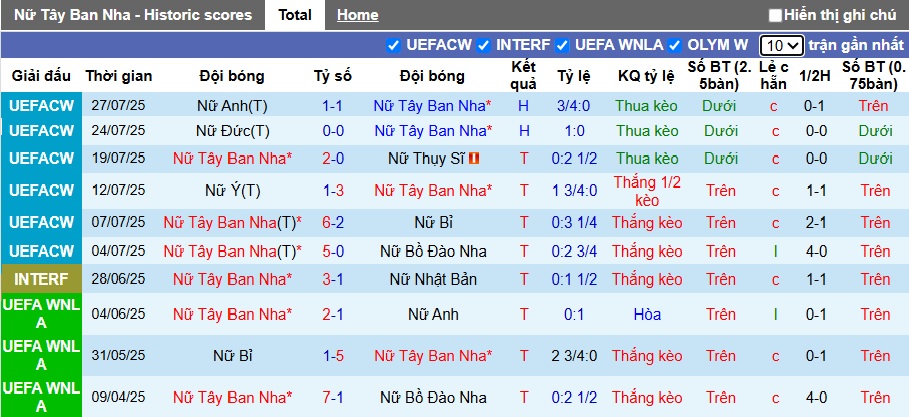Click the Hòa odds result cell

[x=646, y=314]
